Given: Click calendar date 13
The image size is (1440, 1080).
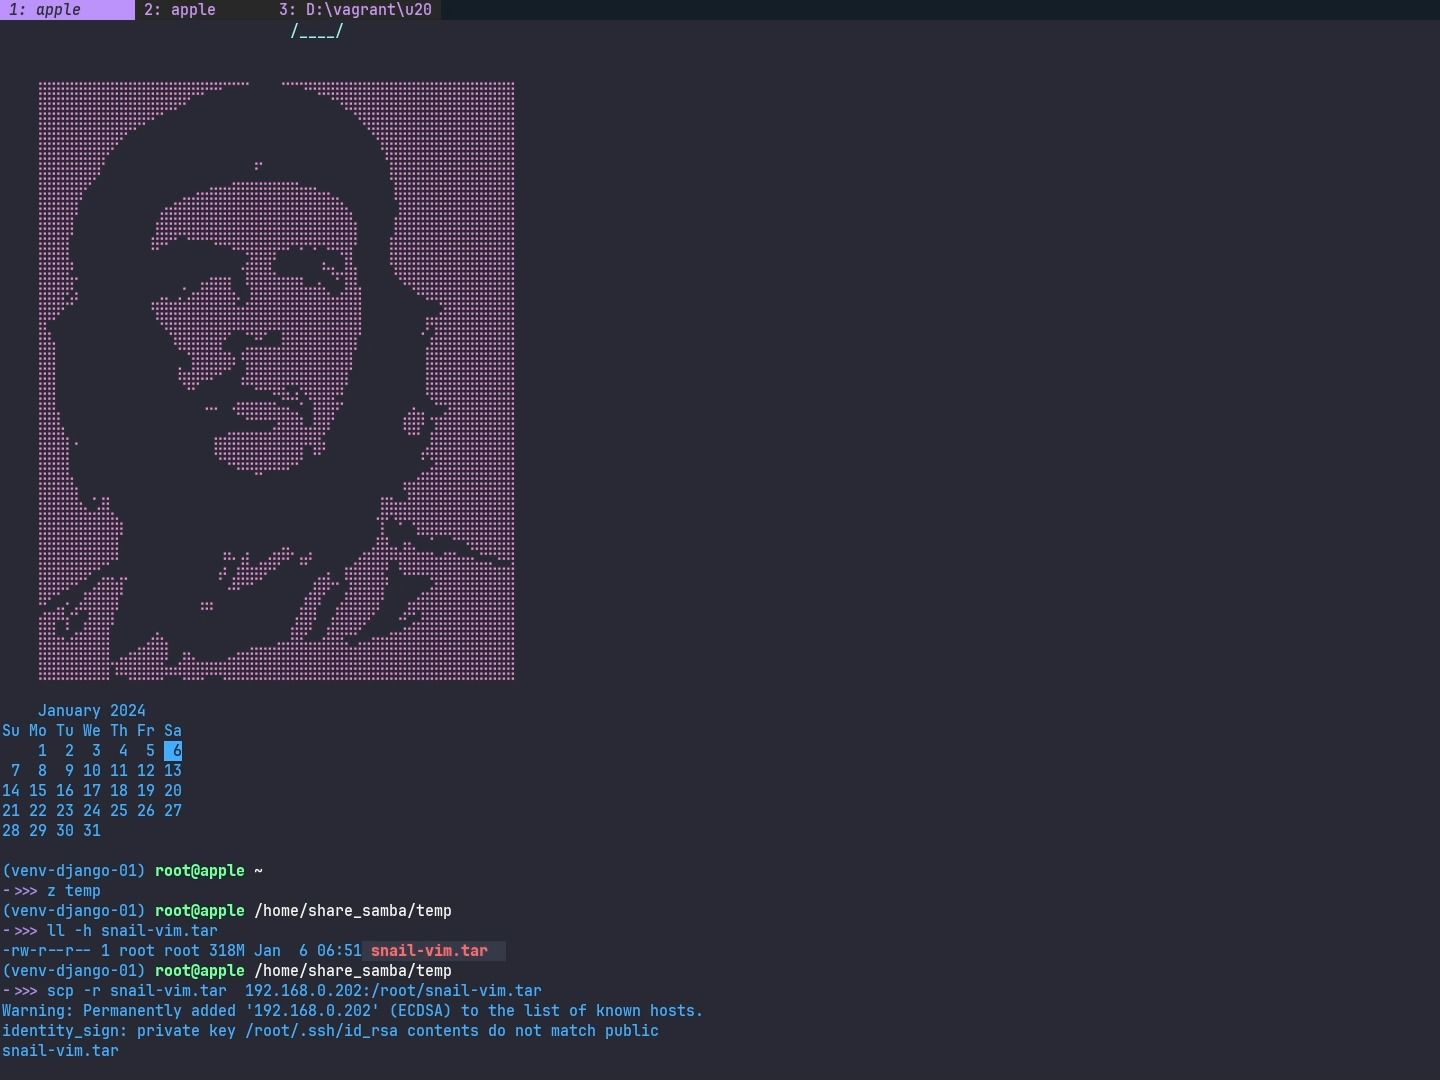Looking at the screenshot, I should [173, 771].
